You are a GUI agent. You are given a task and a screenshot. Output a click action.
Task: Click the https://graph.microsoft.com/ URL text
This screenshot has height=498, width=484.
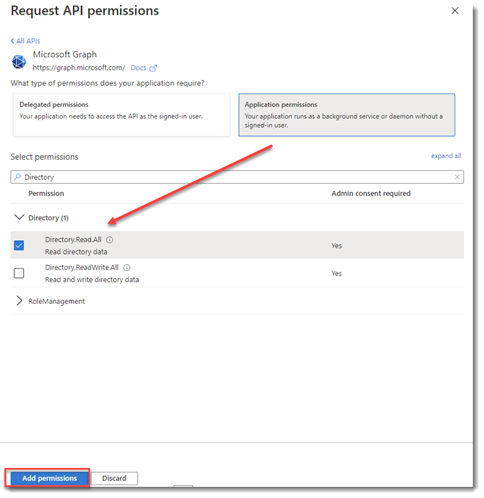(79, 68)
